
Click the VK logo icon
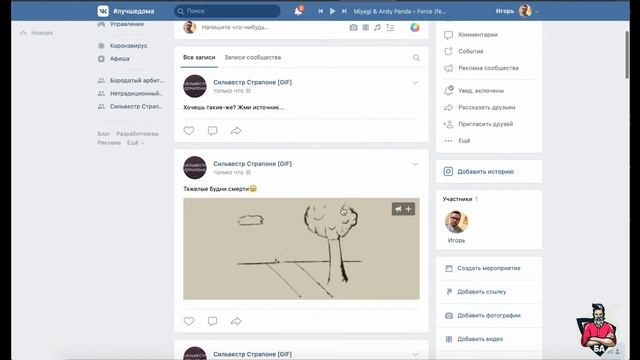[x=103, y=11]
